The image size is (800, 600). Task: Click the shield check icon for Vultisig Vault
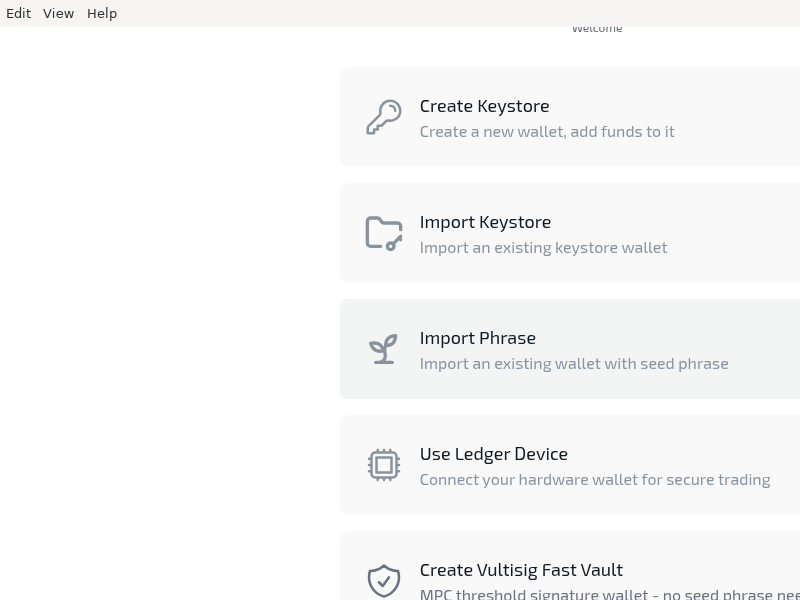[384, 581]
